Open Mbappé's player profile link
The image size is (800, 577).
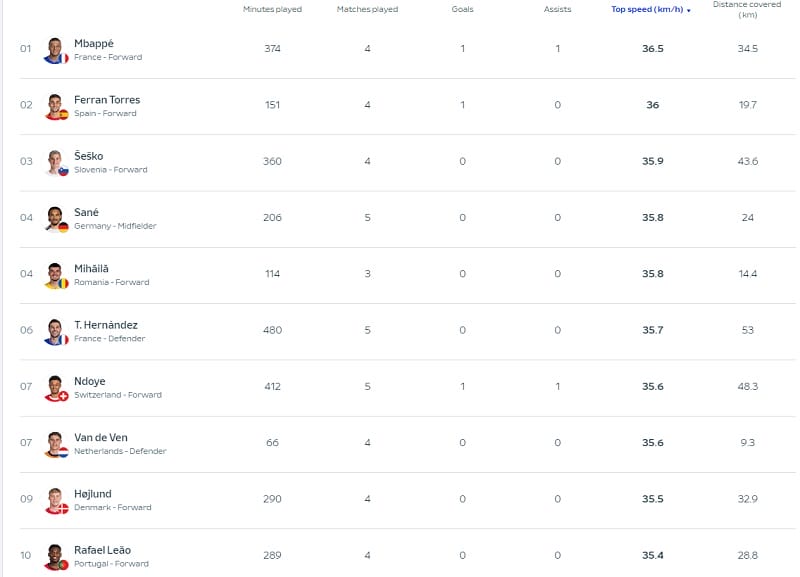97,43
